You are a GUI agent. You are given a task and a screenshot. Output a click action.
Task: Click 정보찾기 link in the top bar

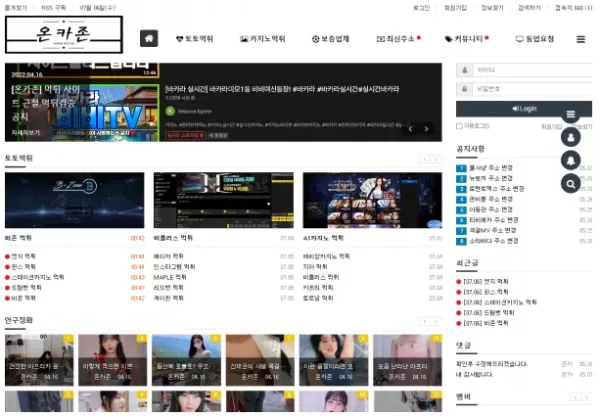tap(492, 8)
